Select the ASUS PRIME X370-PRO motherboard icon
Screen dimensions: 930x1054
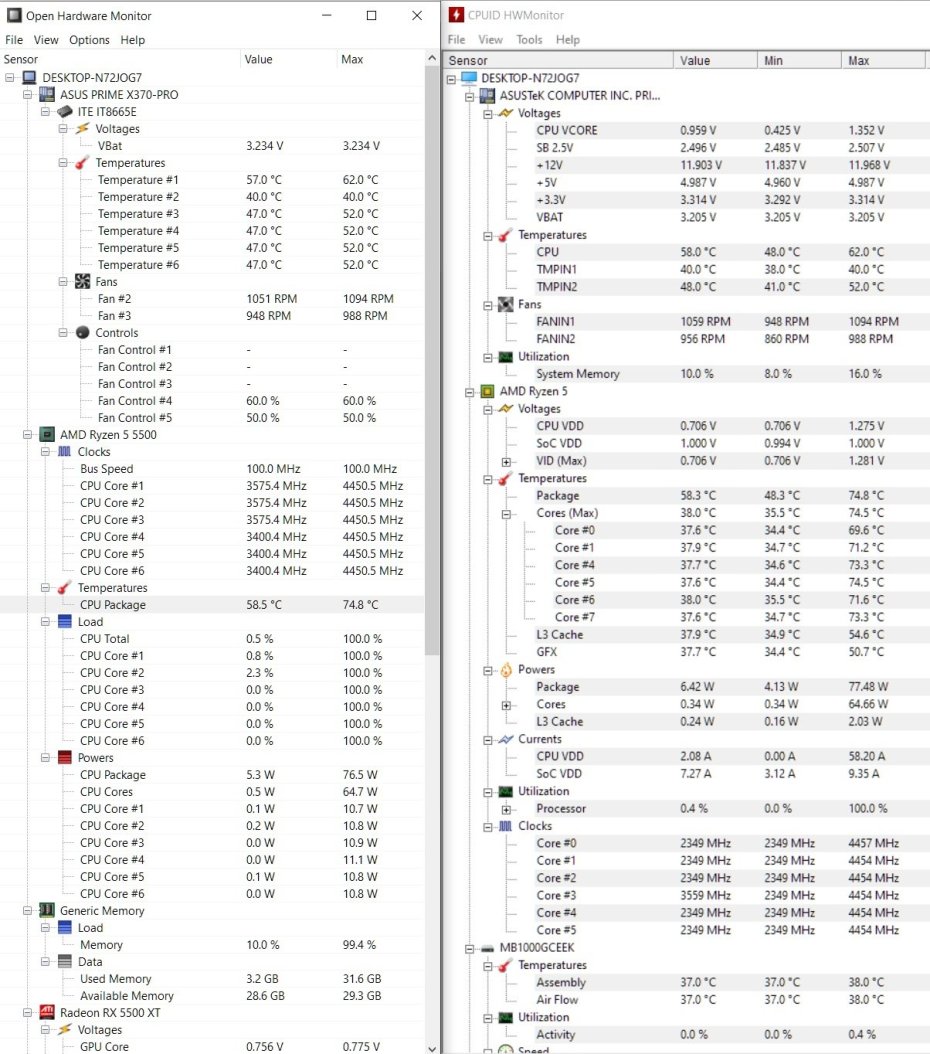pyautogui.click(x=47, y=95)
